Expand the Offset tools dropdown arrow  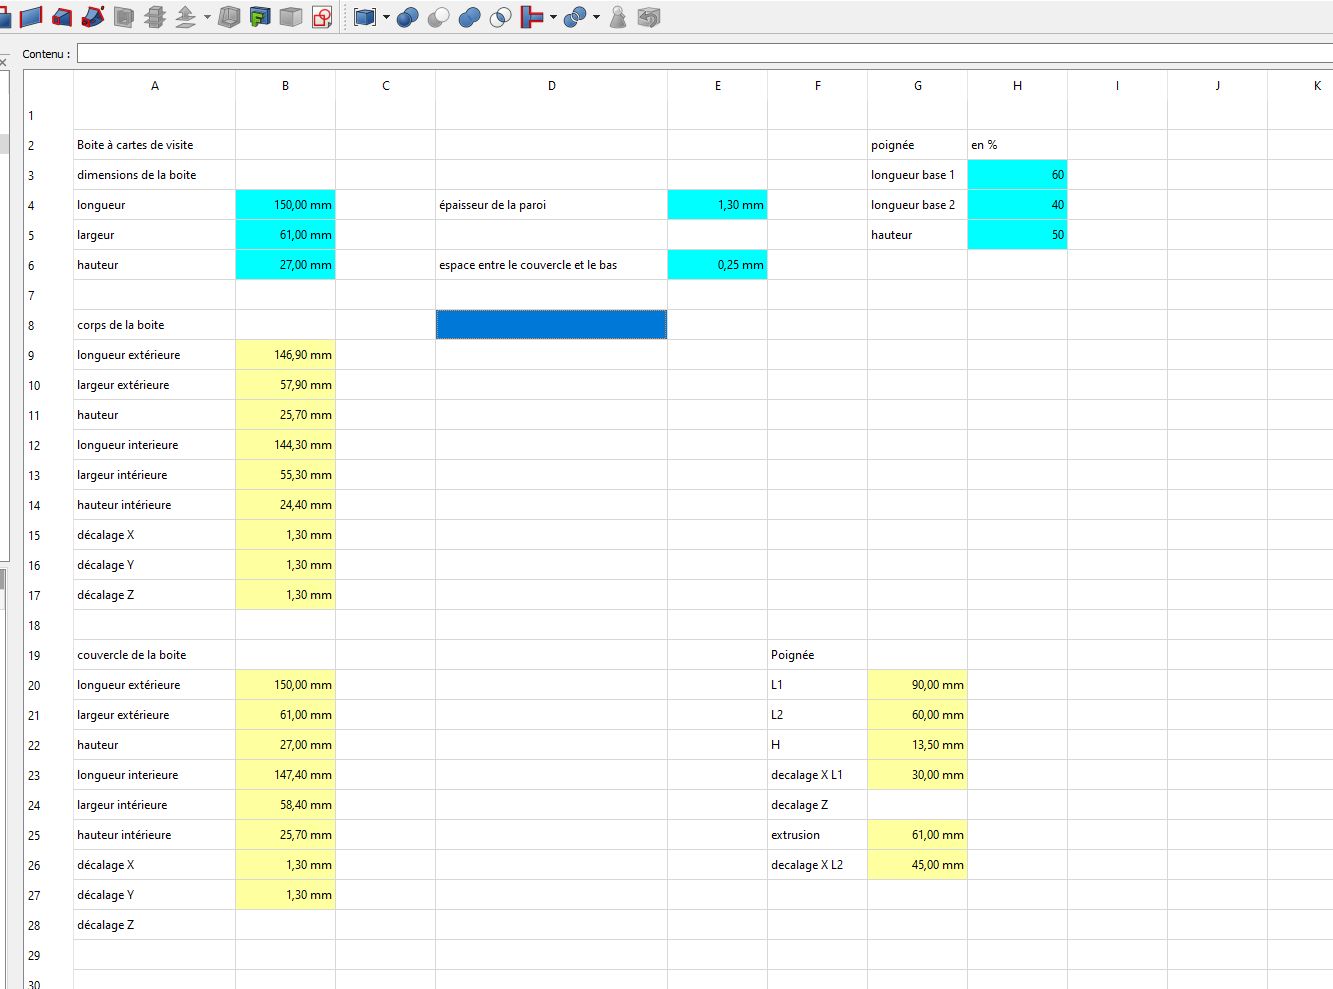[x=207, y=17]
